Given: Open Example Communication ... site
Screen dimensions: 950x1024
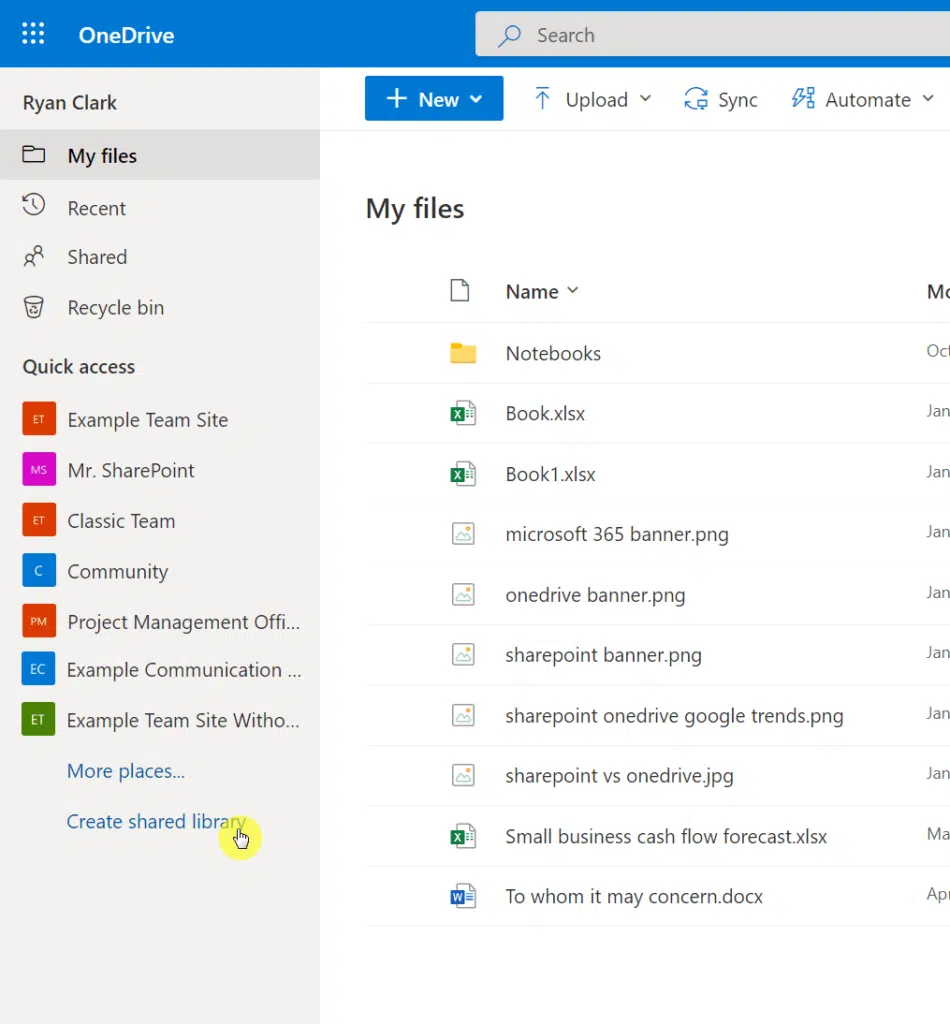Looking at the screenshot, I should pyautogui.click(x=184, y=670).
